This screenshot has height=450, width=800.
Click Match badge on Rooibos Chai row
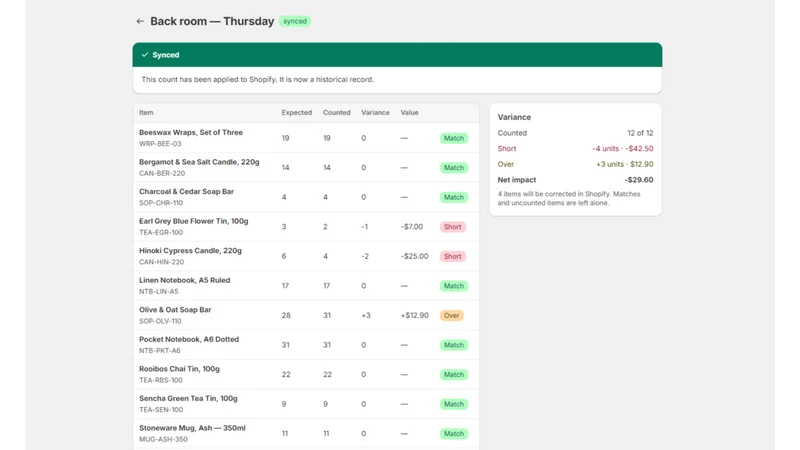tap(454, 375)
